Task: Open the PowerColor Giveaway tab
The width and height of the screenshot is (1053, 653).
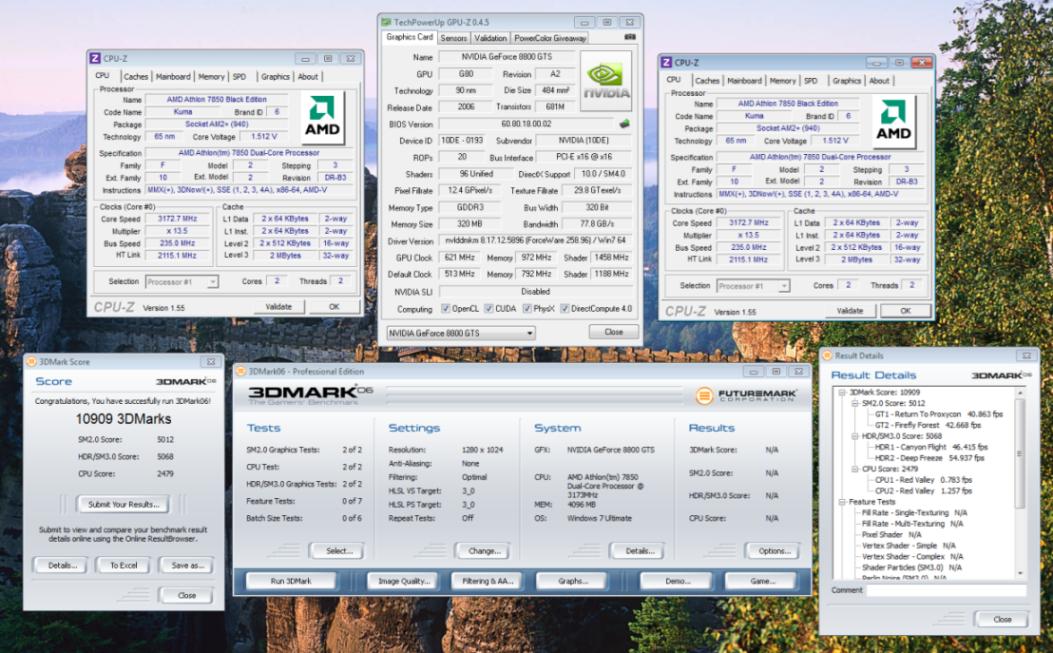Action: click(x=550, y=38)
